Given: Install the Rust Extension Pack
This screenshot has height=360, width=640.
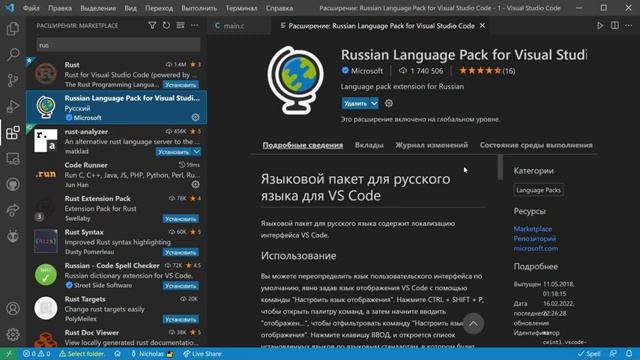Looking at the screenshot, I should [x=180, y=219].
